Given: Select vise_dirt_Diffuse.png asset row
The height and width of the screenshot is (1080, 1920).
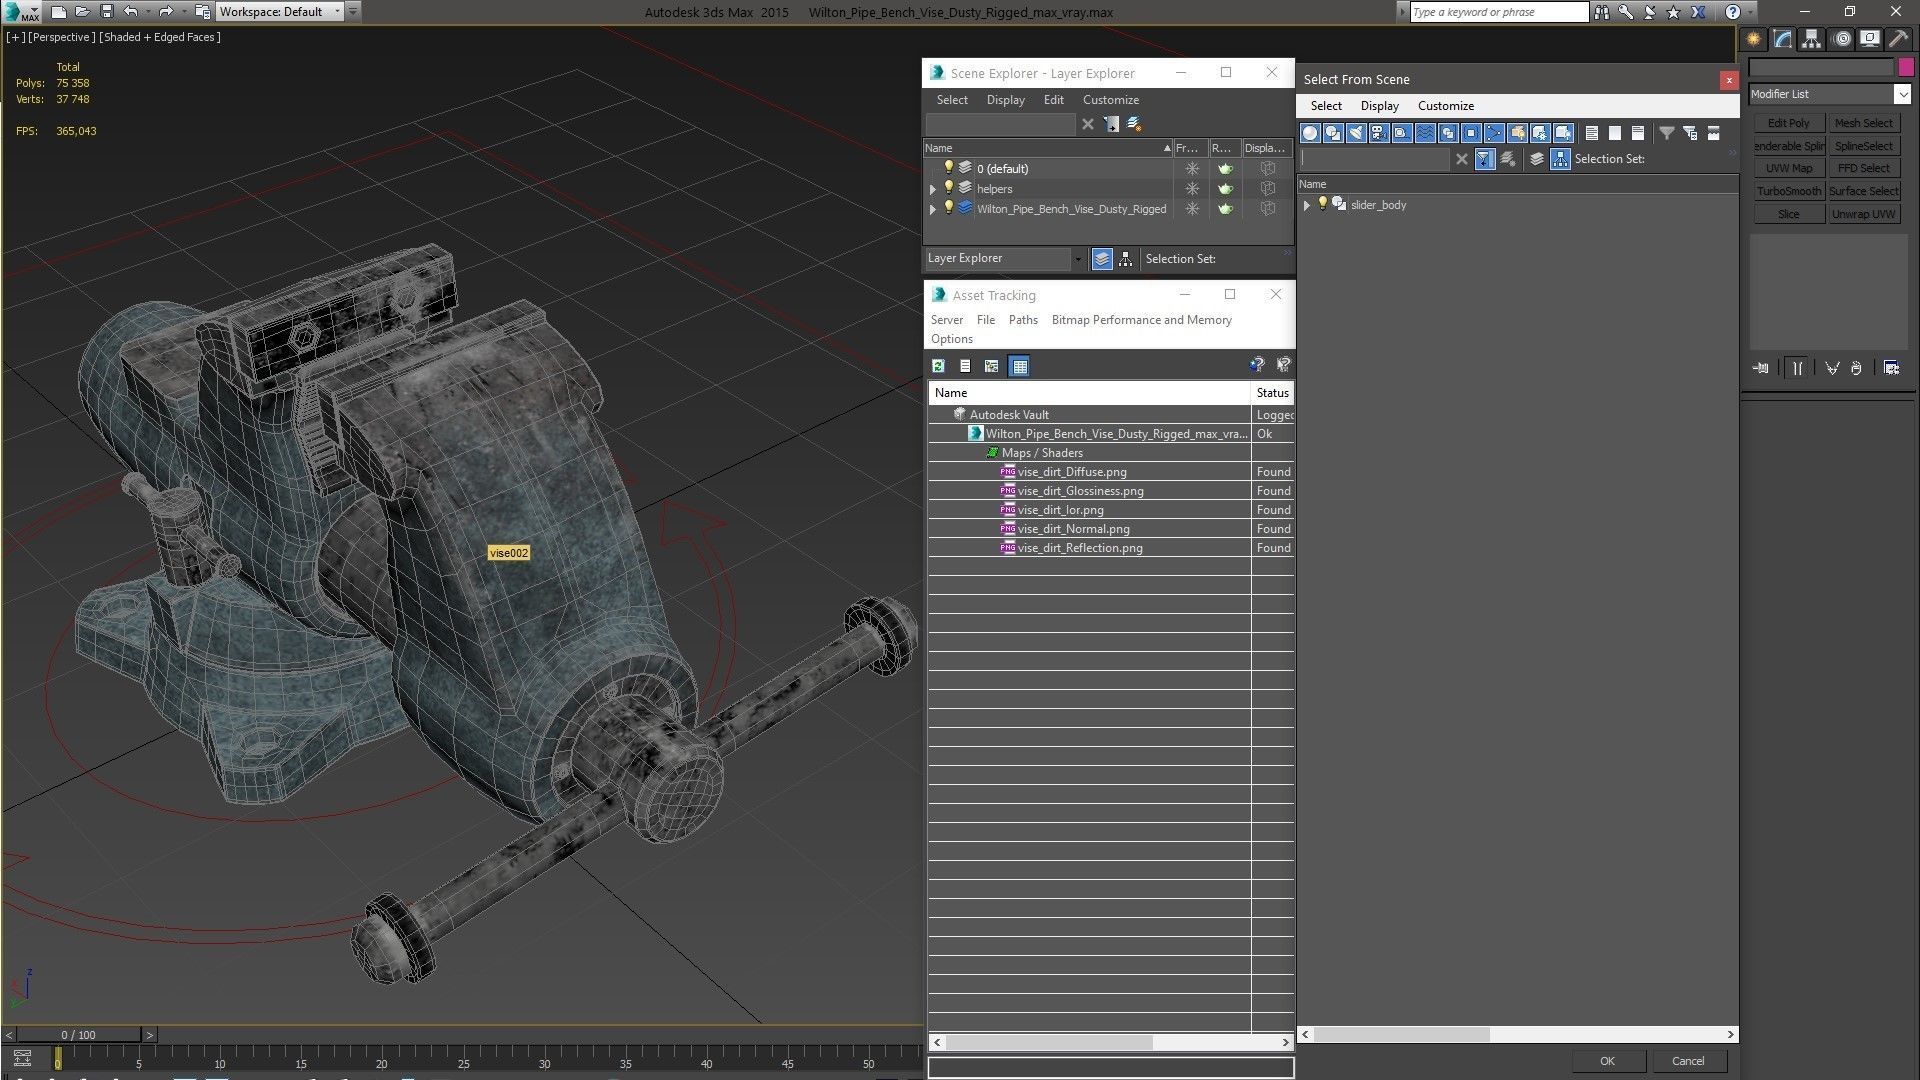Looking at the screenshot, I should 1110,472.
